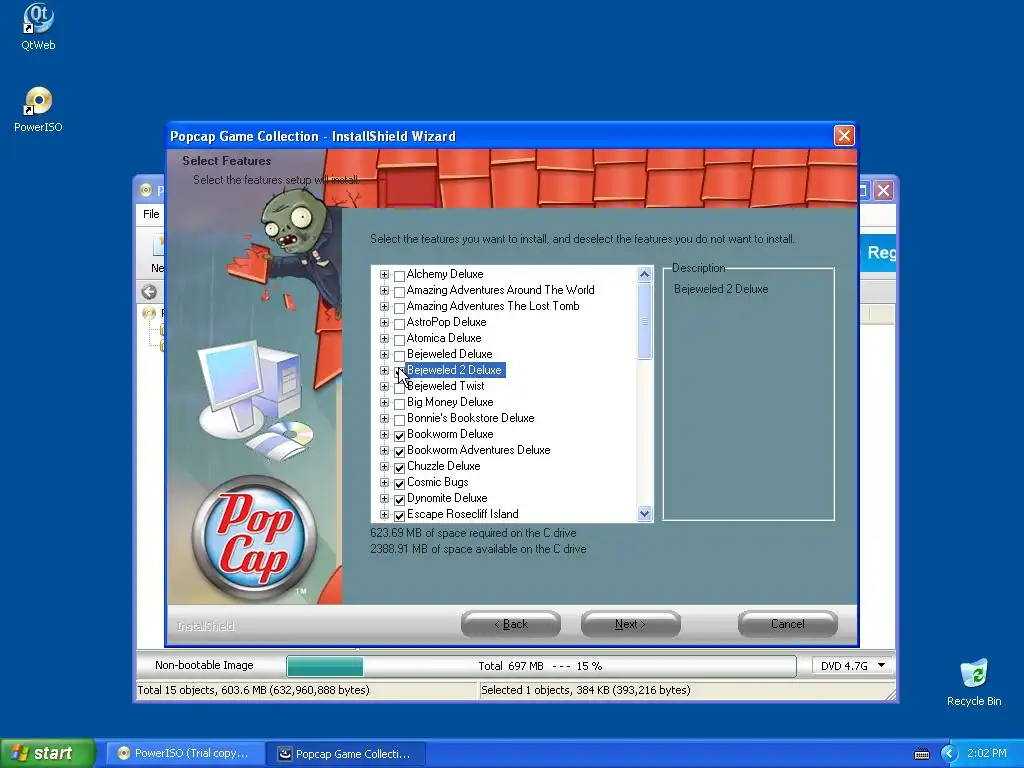
Task: Click the Start button
Action: (x=47, y=753)
